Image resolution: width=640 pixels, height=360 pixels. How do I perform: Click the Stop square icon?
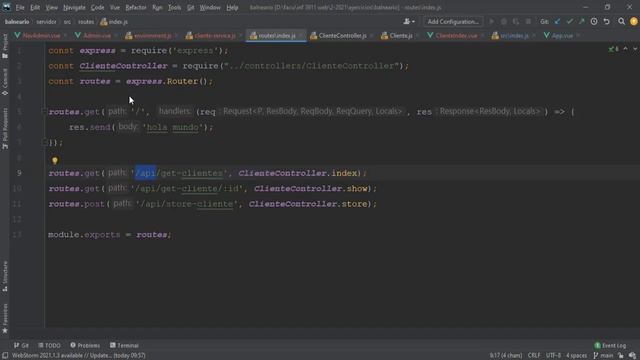[528, 22]
